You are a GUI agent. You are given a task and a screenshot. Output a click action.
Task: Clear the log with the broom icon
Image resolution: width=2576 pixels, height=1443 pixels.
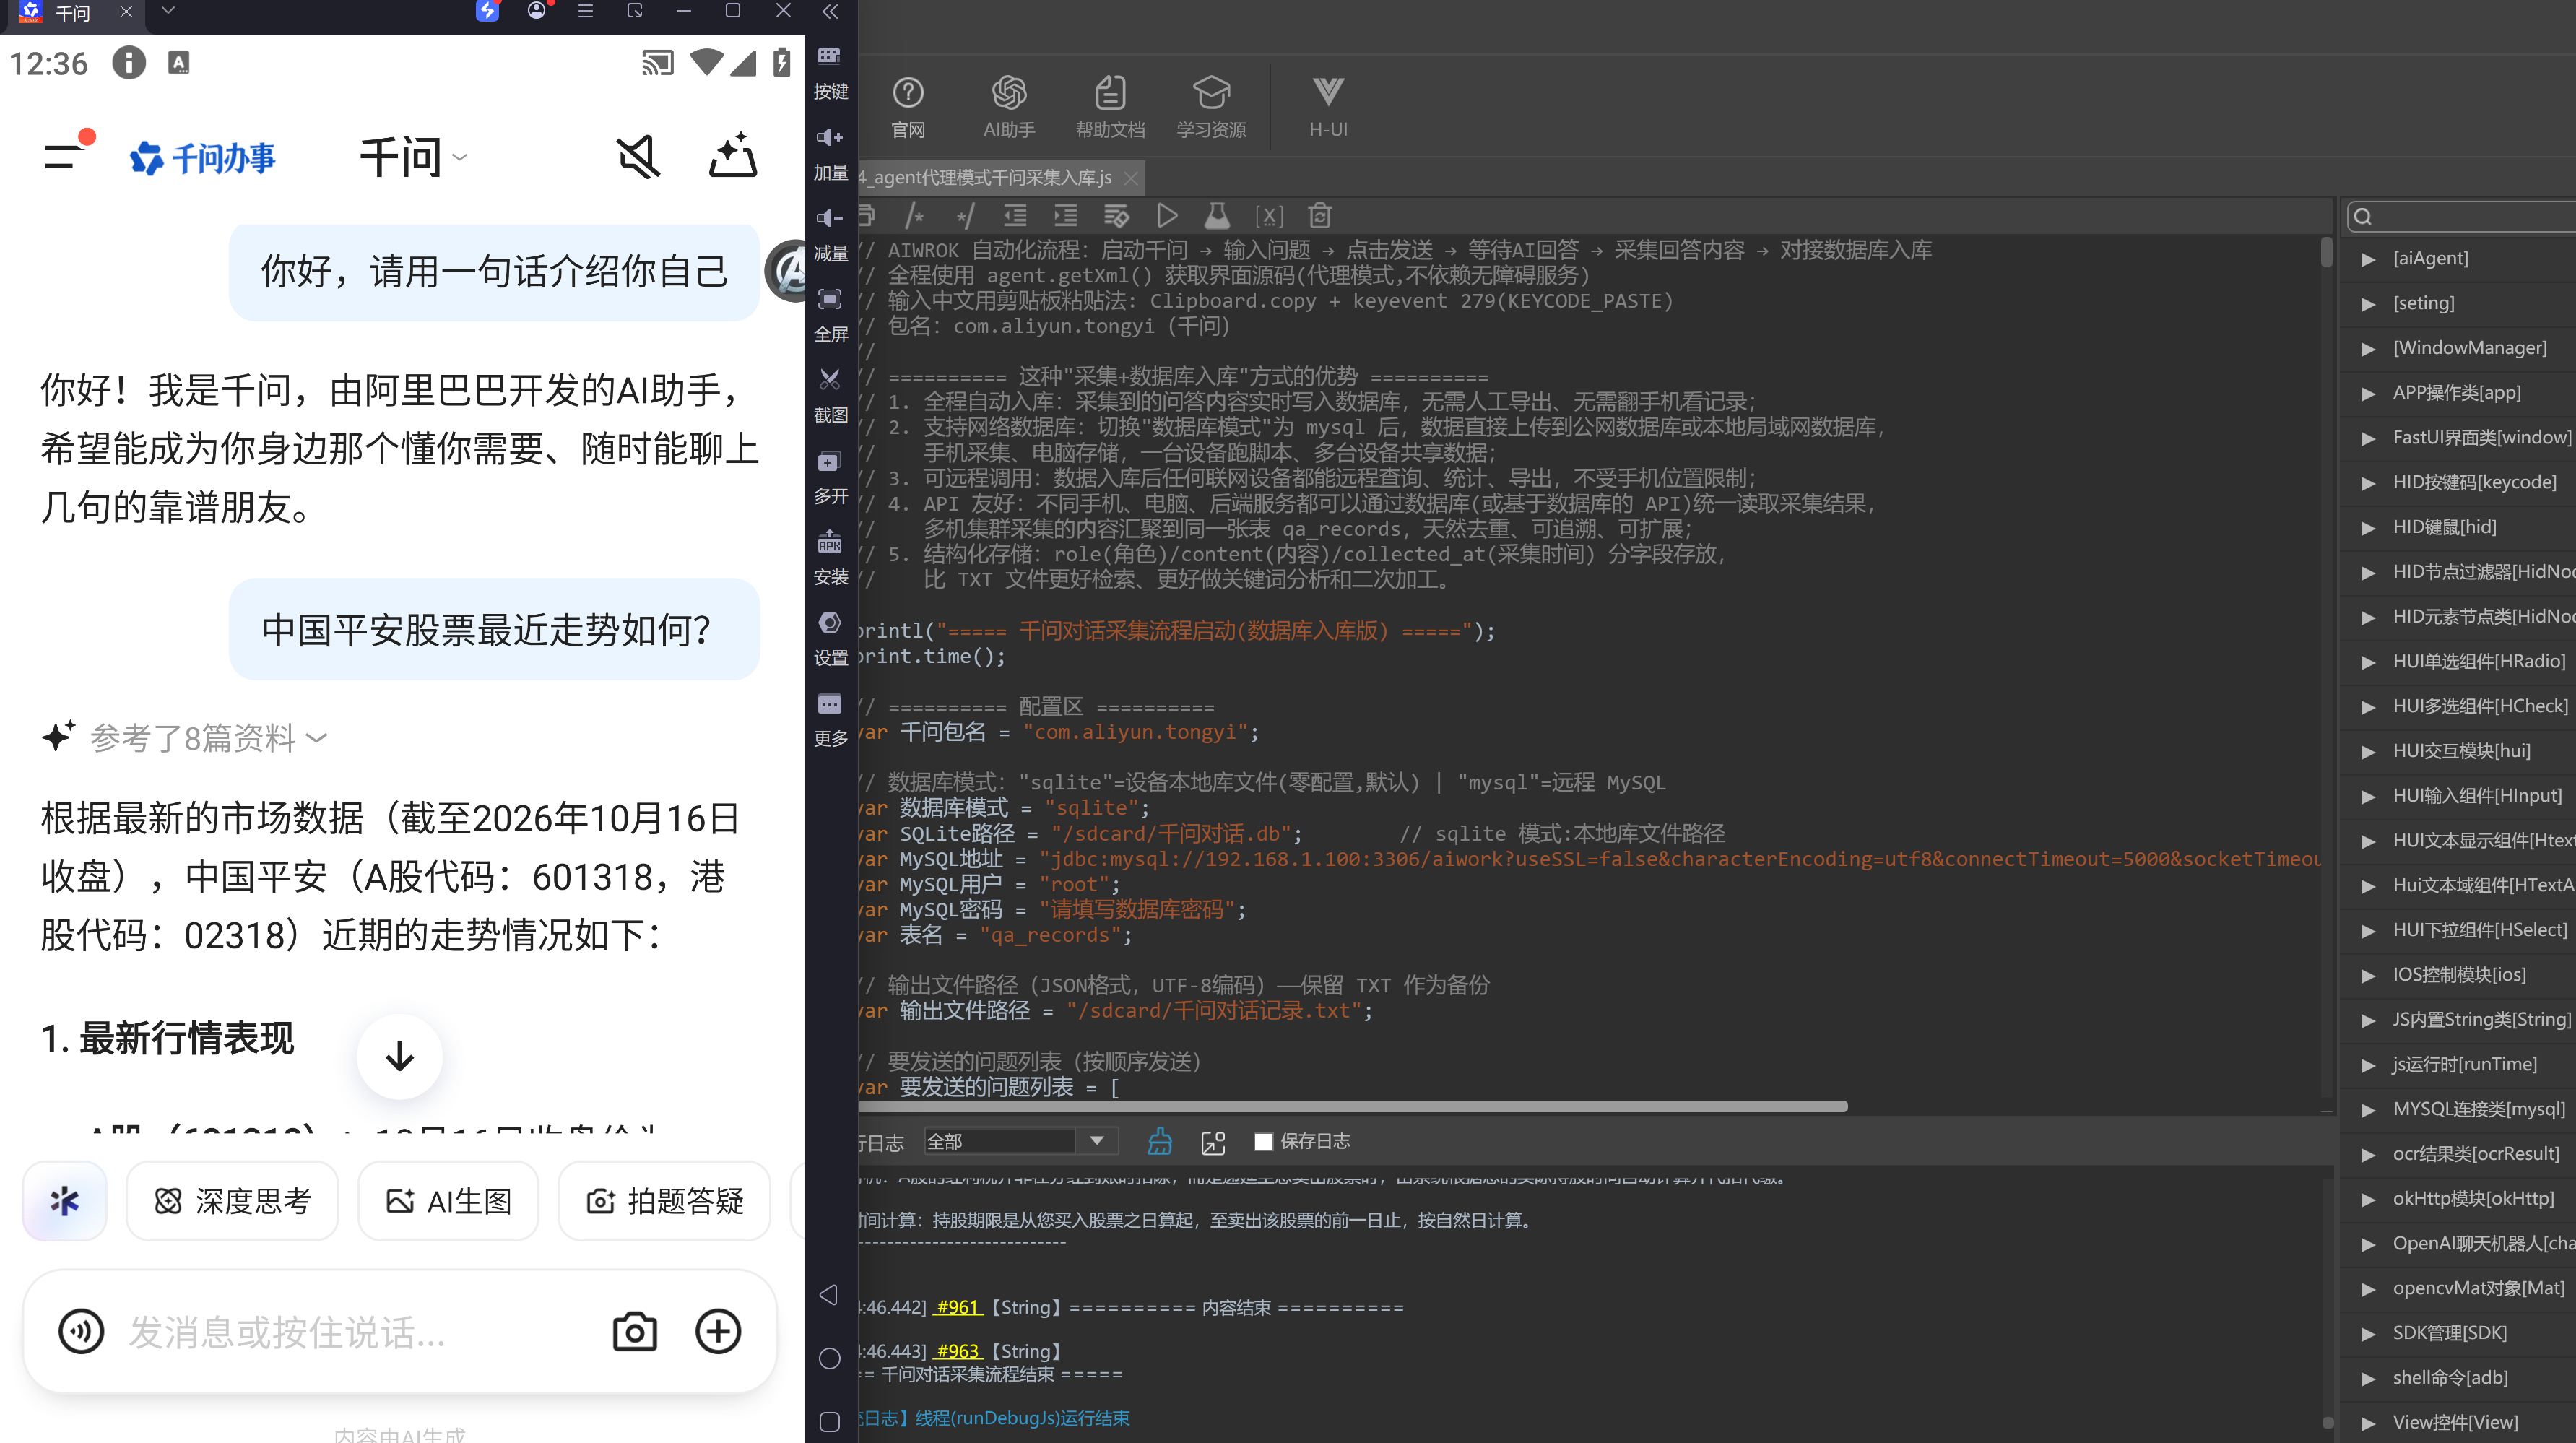(x=1160, y=1141)
